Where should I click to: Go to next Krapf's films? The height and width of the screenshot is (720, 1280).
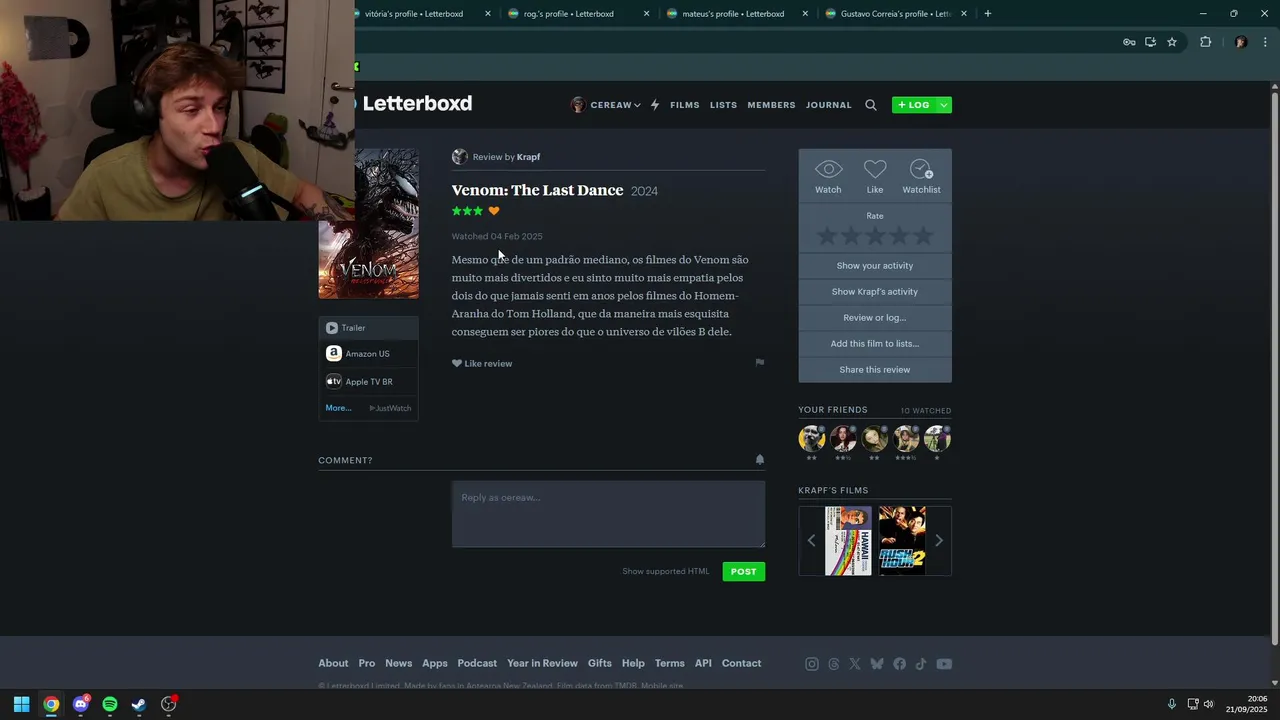[x=938, y=540]
